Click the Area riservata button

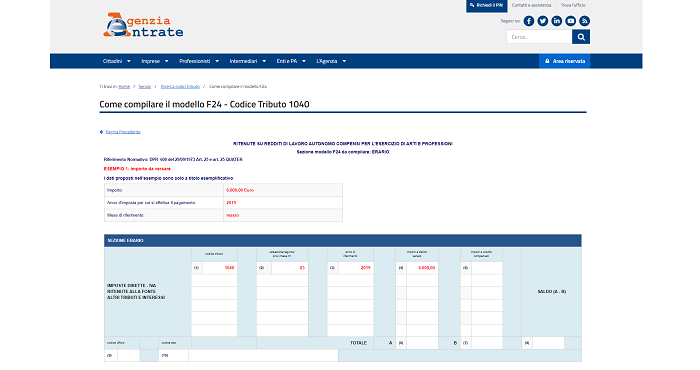564,61
